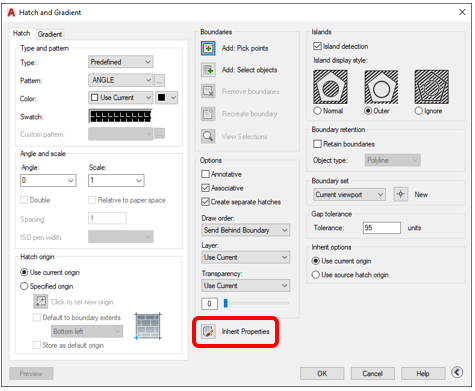Open the Custom pattern dropdown
This screenshot has height=391, width=475.
(121, 134)
